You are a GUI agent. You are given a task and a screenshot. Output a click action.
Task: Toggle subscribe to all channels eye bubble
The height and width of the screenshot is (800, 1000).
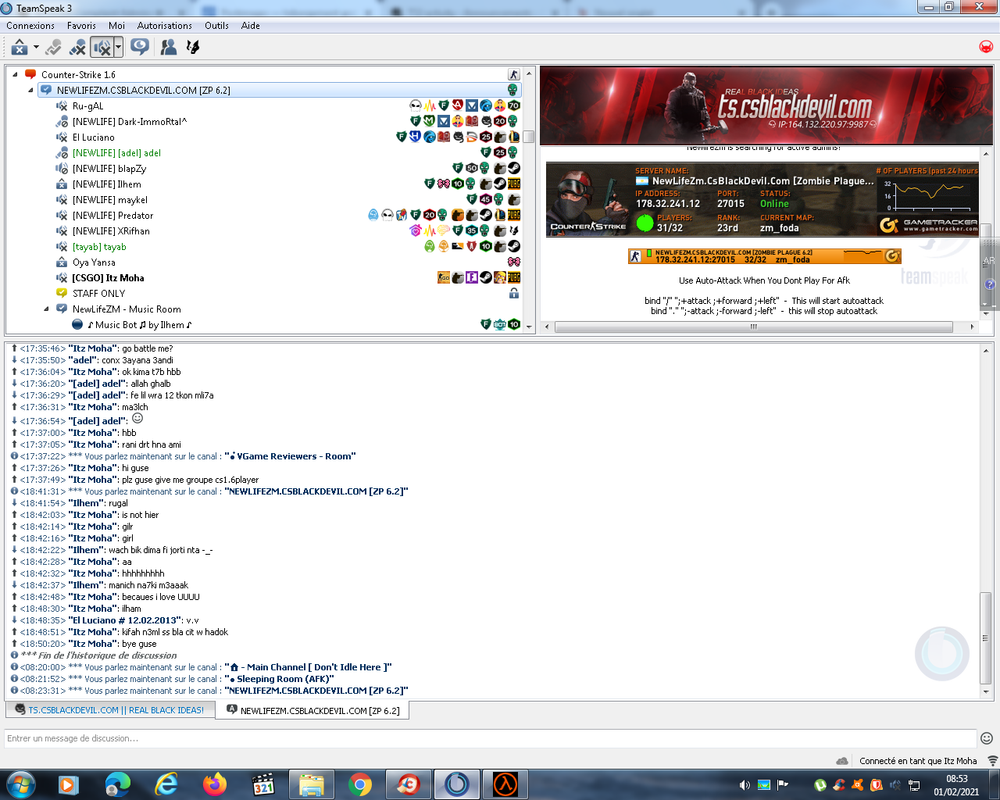pos(140,47)
